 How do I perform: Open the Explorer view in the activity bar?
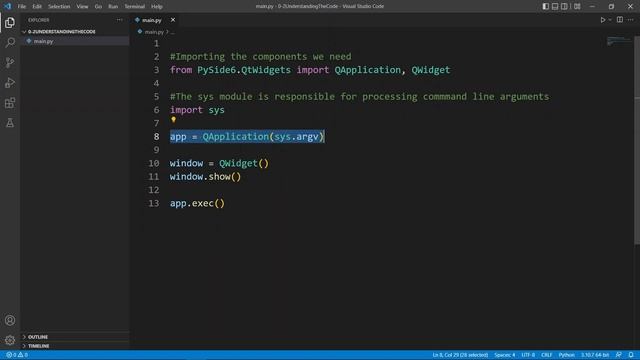point(10,22)
